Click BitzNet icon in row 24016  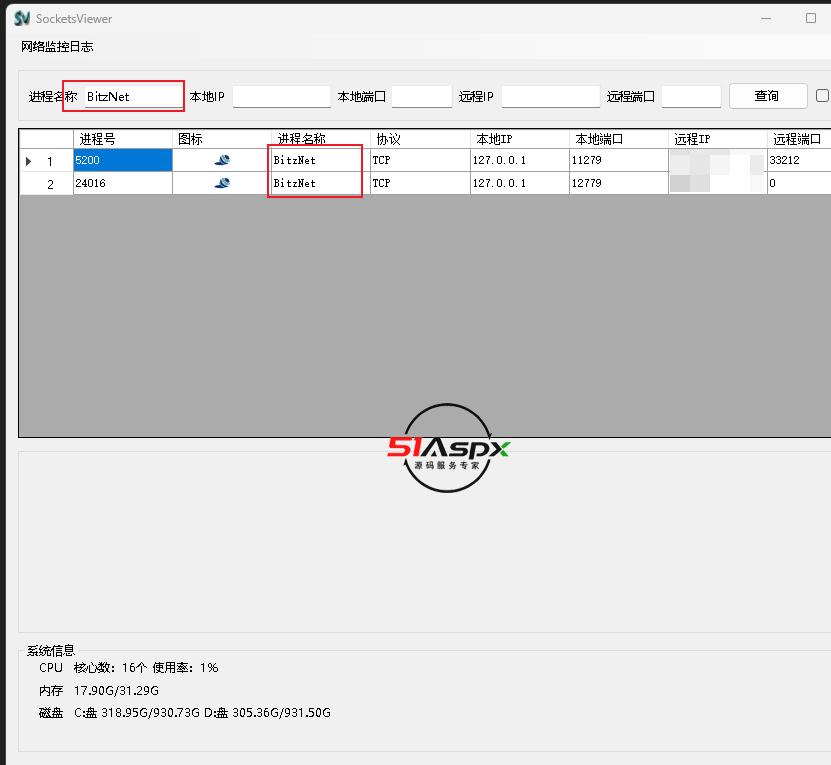pos(222,183)
